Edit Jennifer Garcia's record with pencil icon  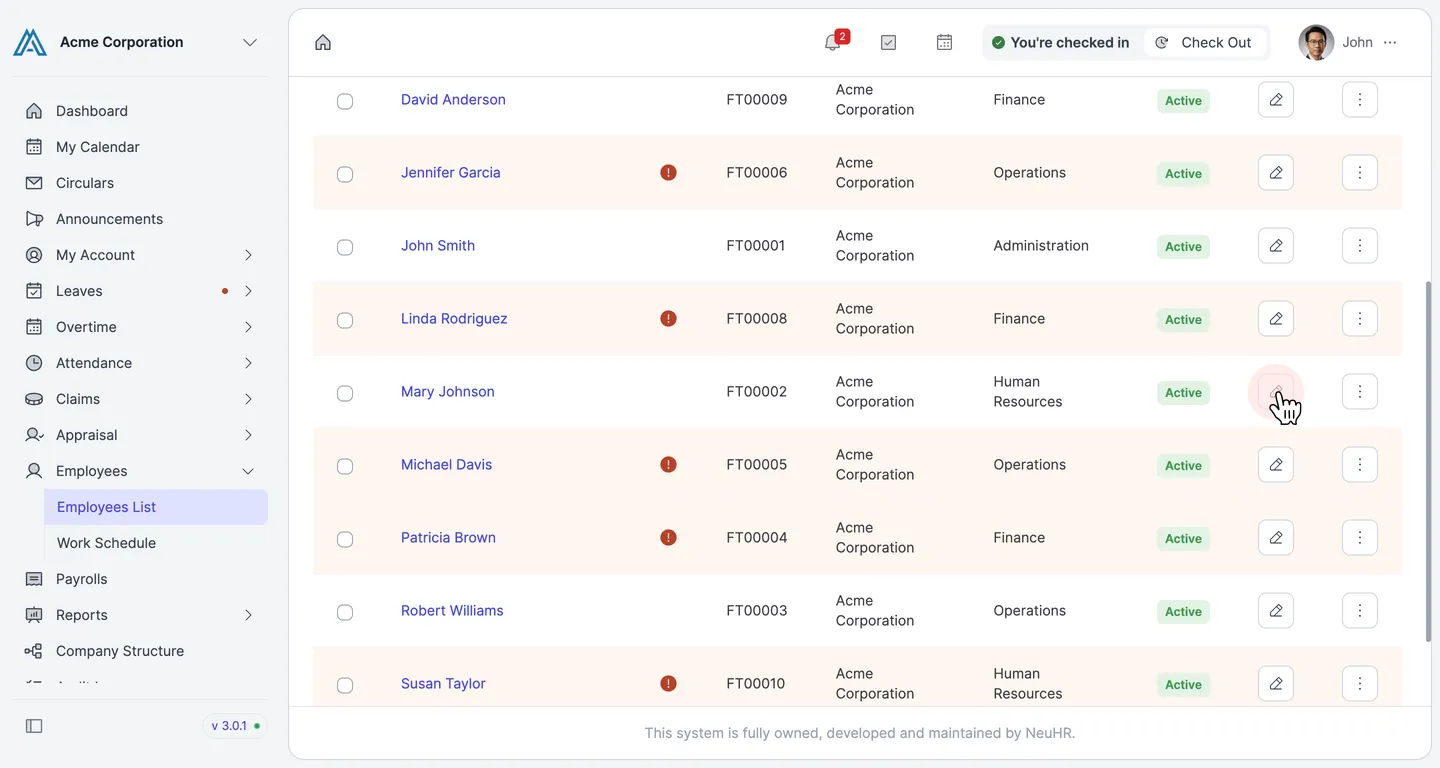(x=1276, y=173)
